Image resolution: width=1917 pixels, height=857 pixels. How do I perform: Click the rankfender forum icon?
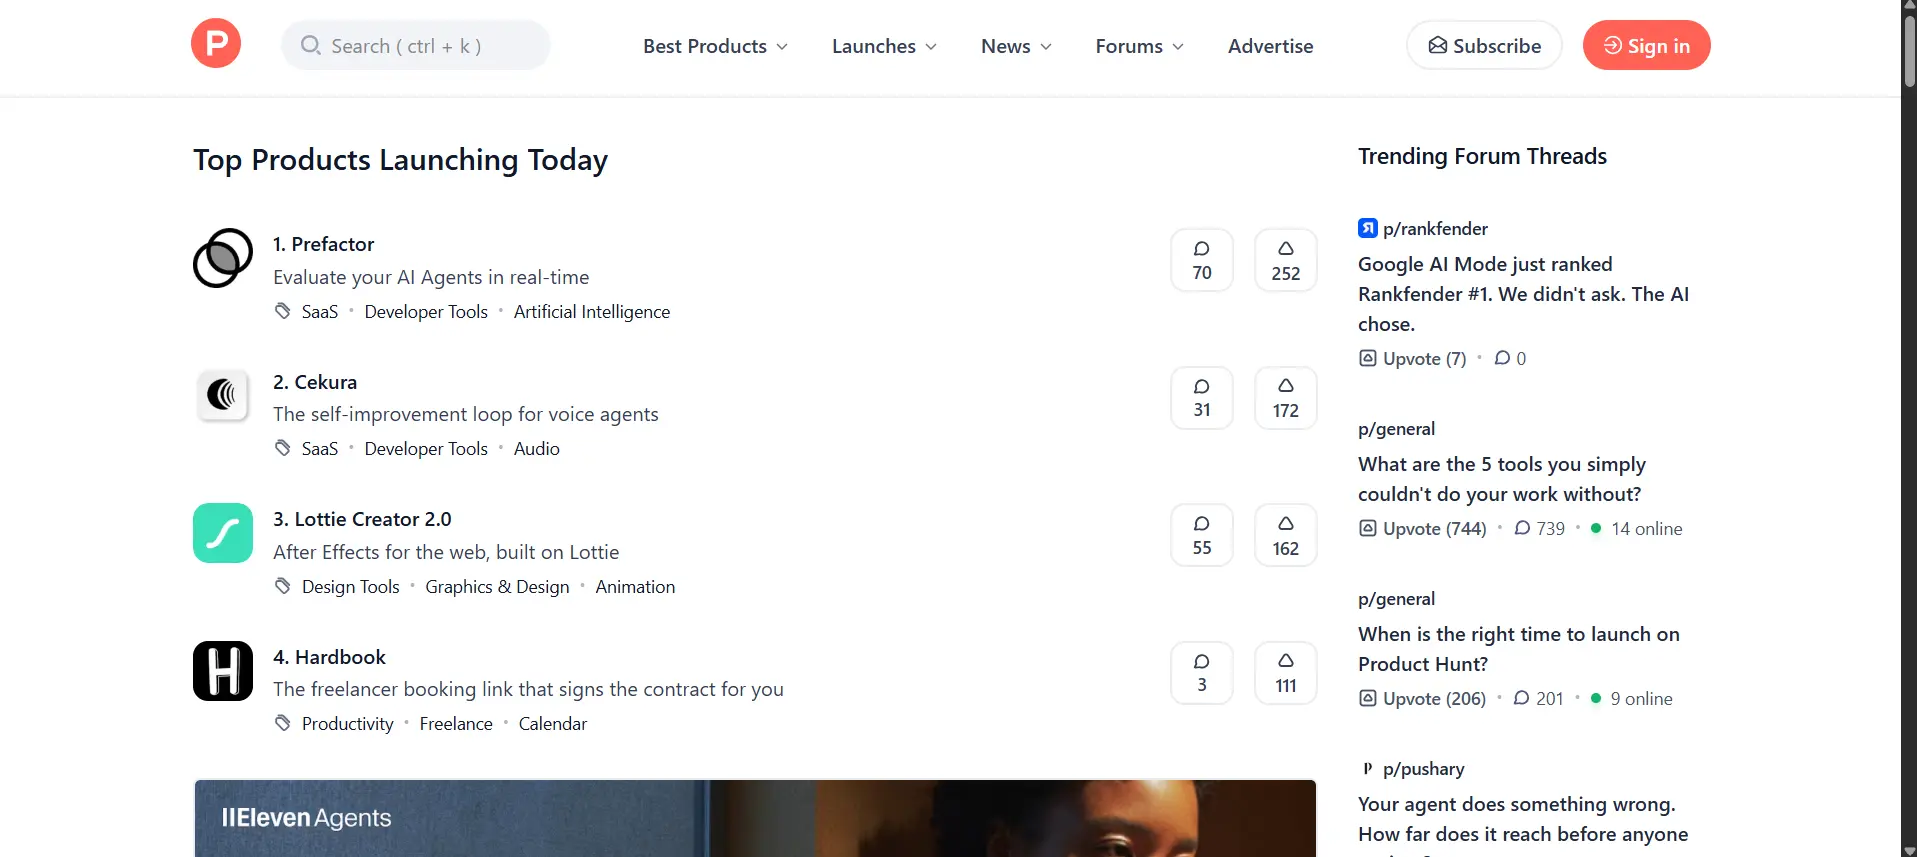1367,228
